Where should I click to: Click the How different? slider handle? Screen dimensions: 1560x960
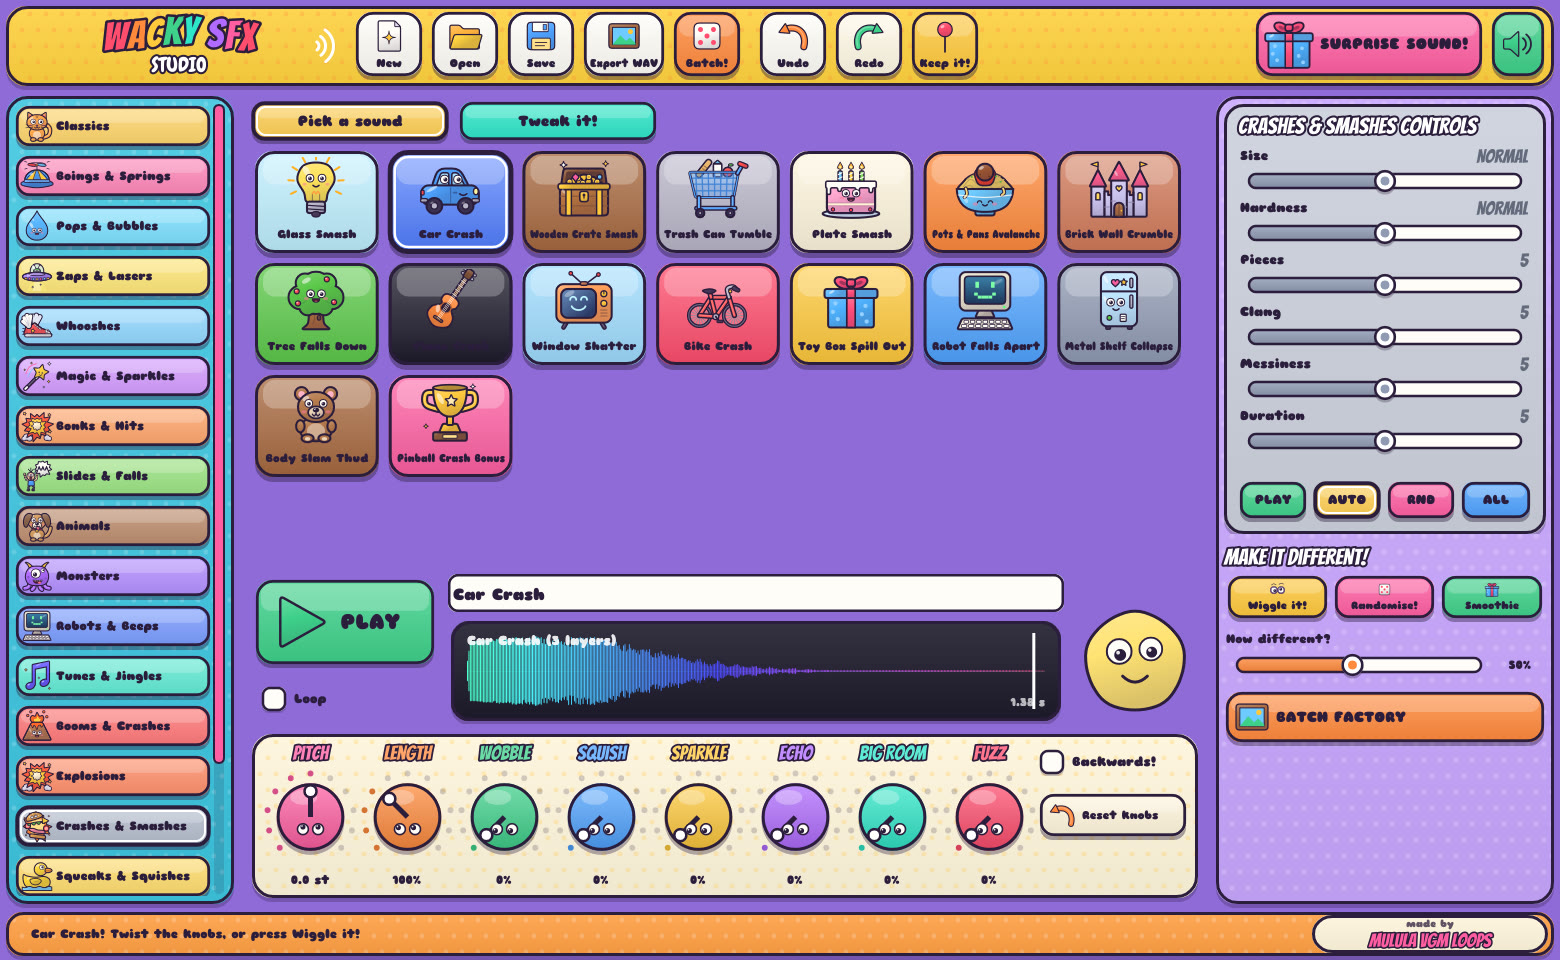1352,665
